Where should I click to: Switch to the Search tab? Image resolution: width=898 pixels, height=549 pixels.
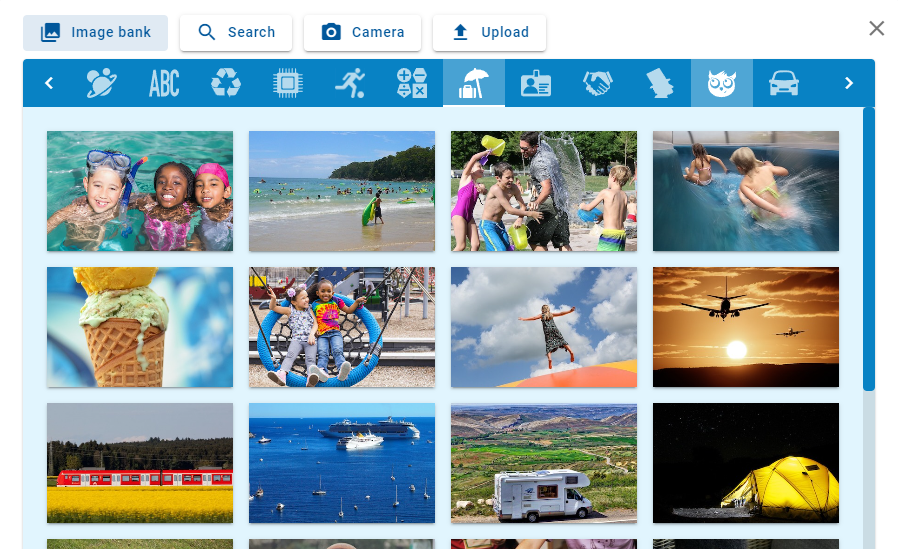236,33
